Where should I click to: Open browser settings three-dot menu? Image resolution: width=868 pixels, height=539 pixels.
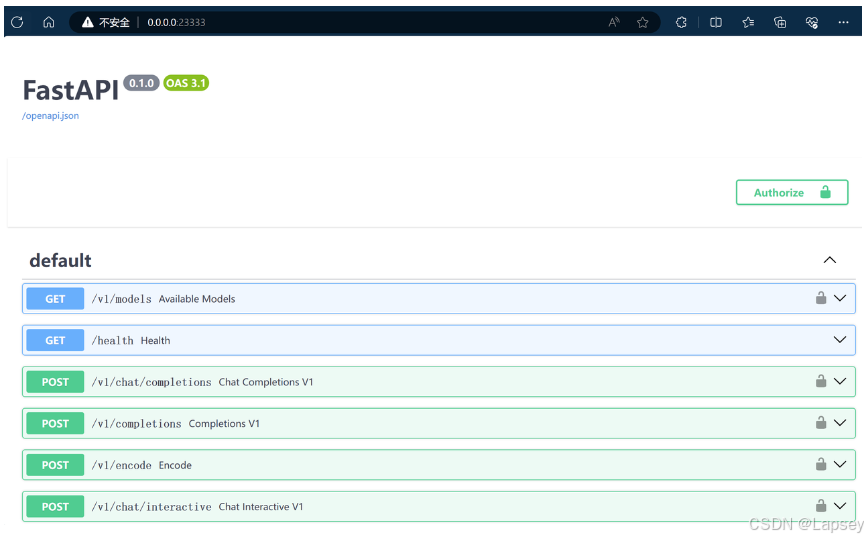click(x=843, y=22)
